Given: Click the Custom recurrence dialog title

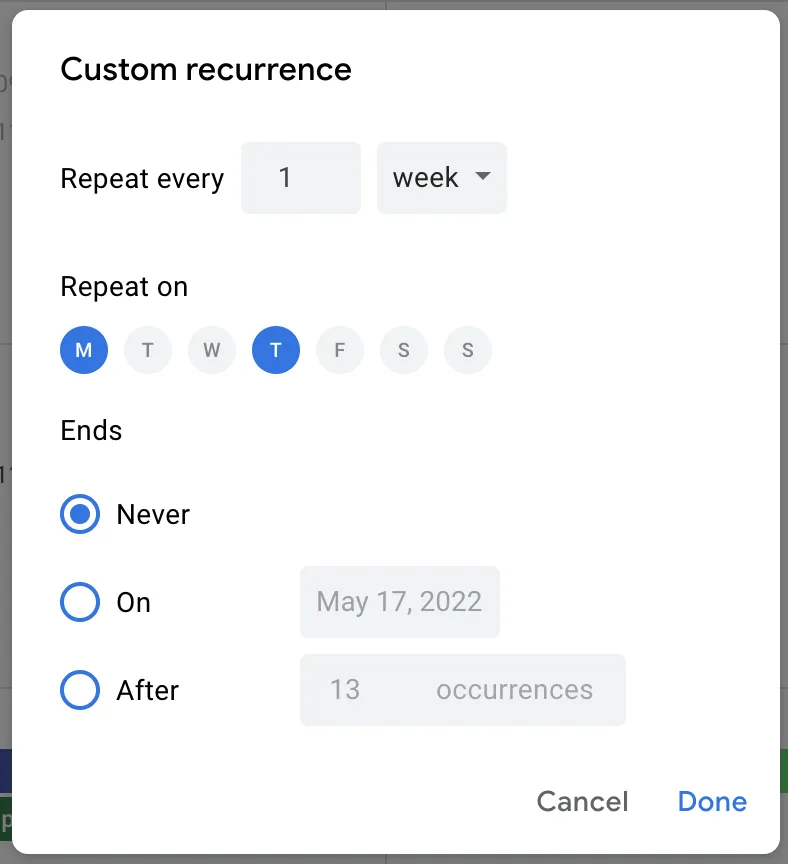Looking at the screenshot, I should (x=206, y=69).
